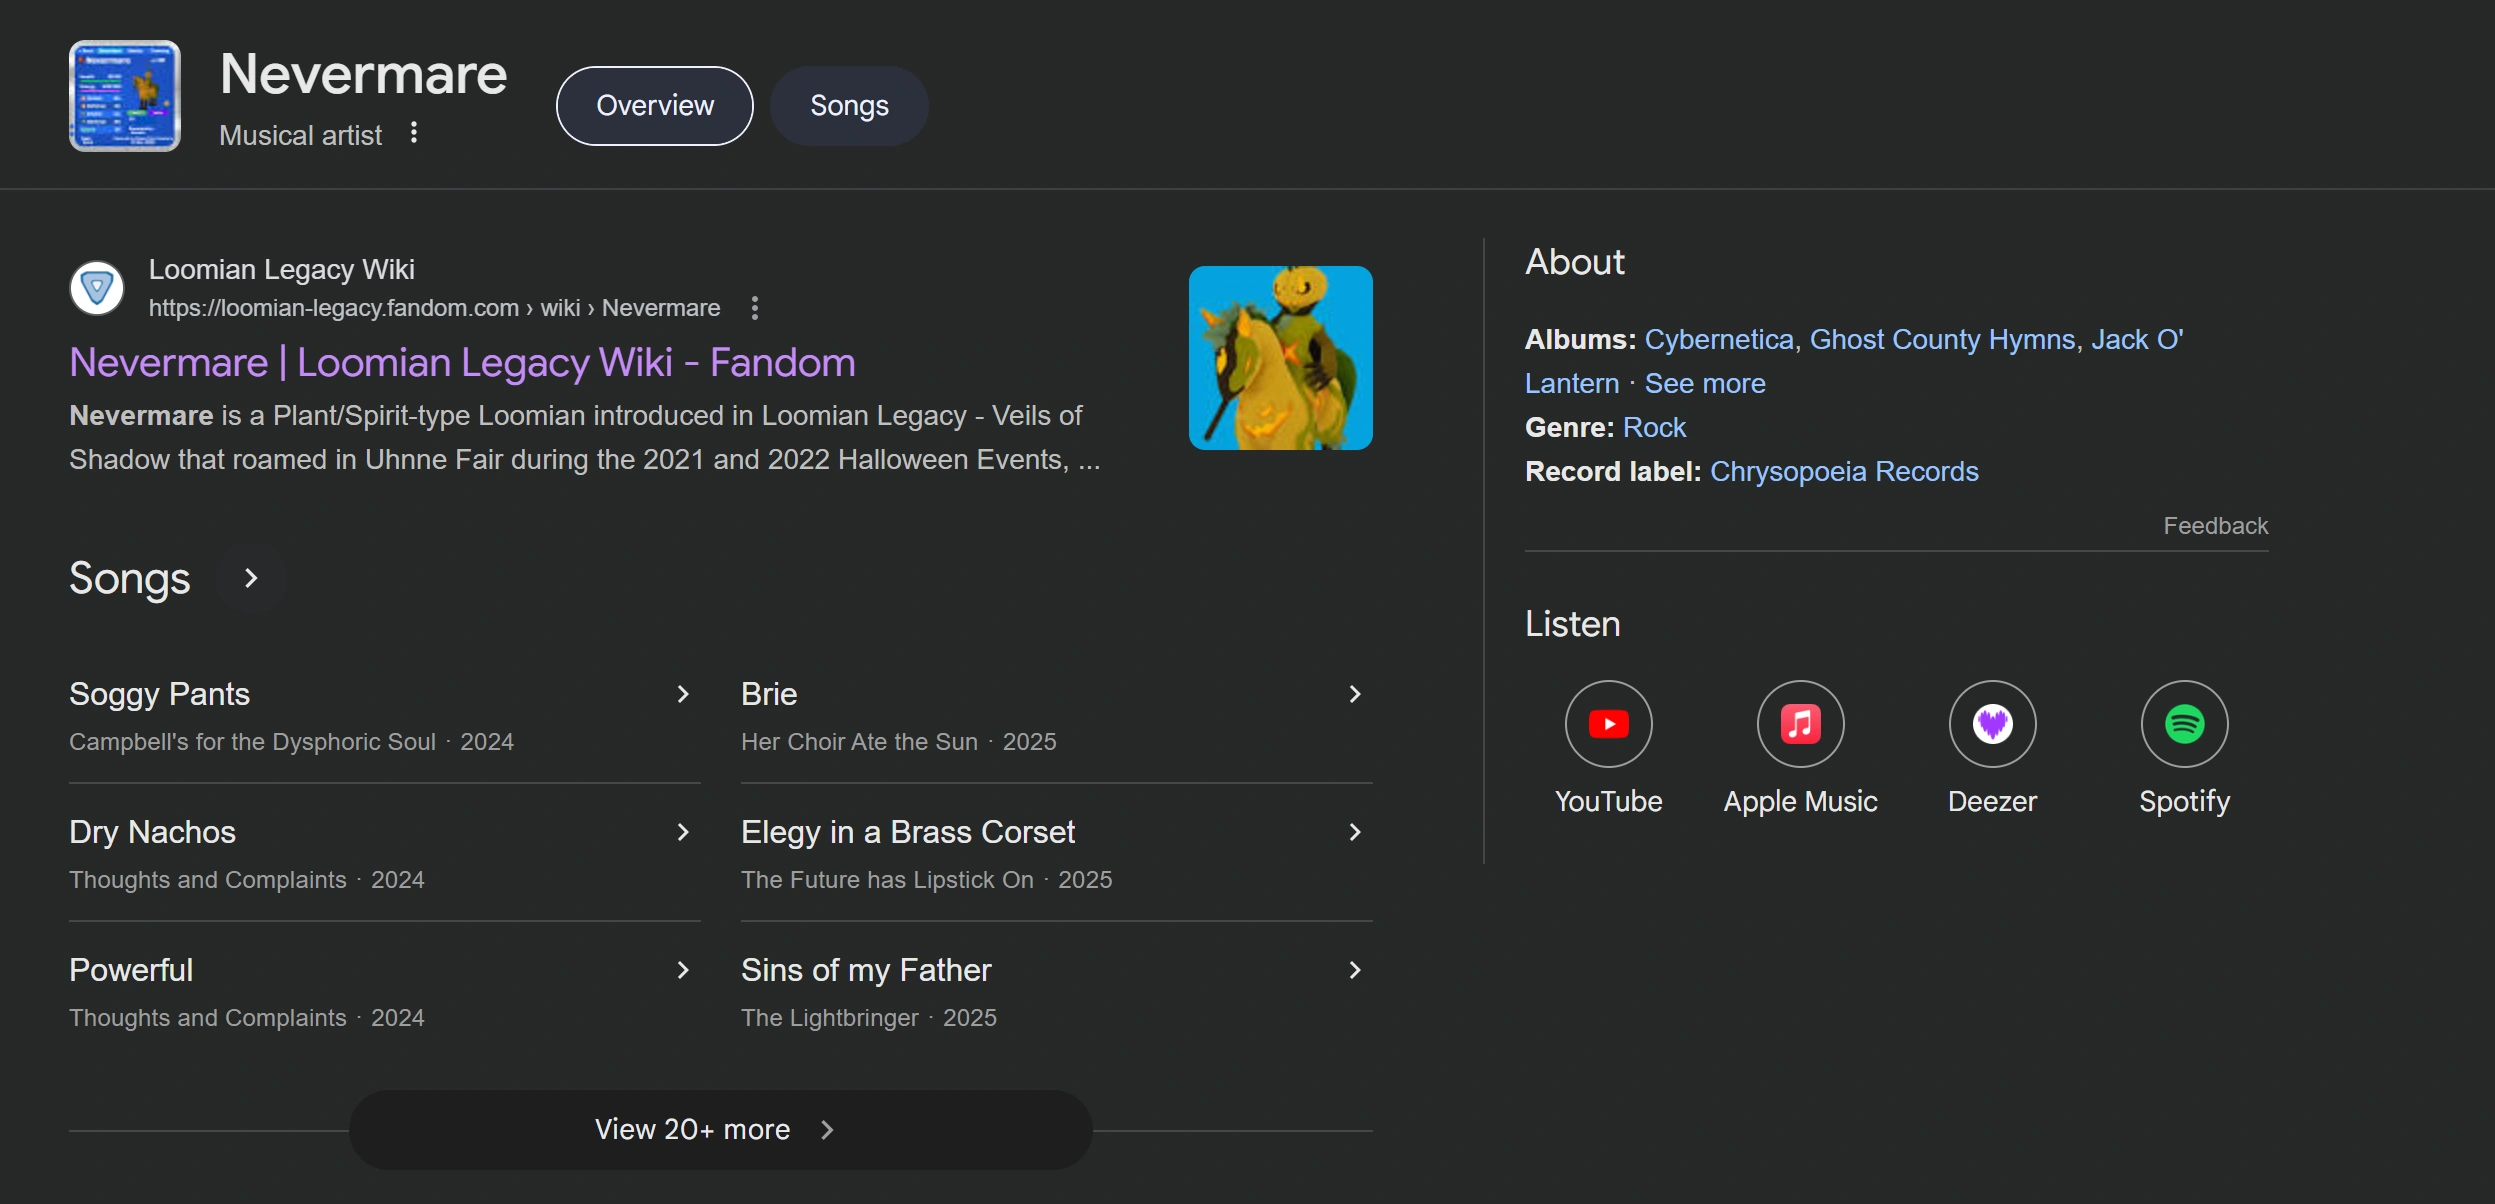
Task: Click the Loomian Legacy Wiki favicon
Action: pos(97,289)
